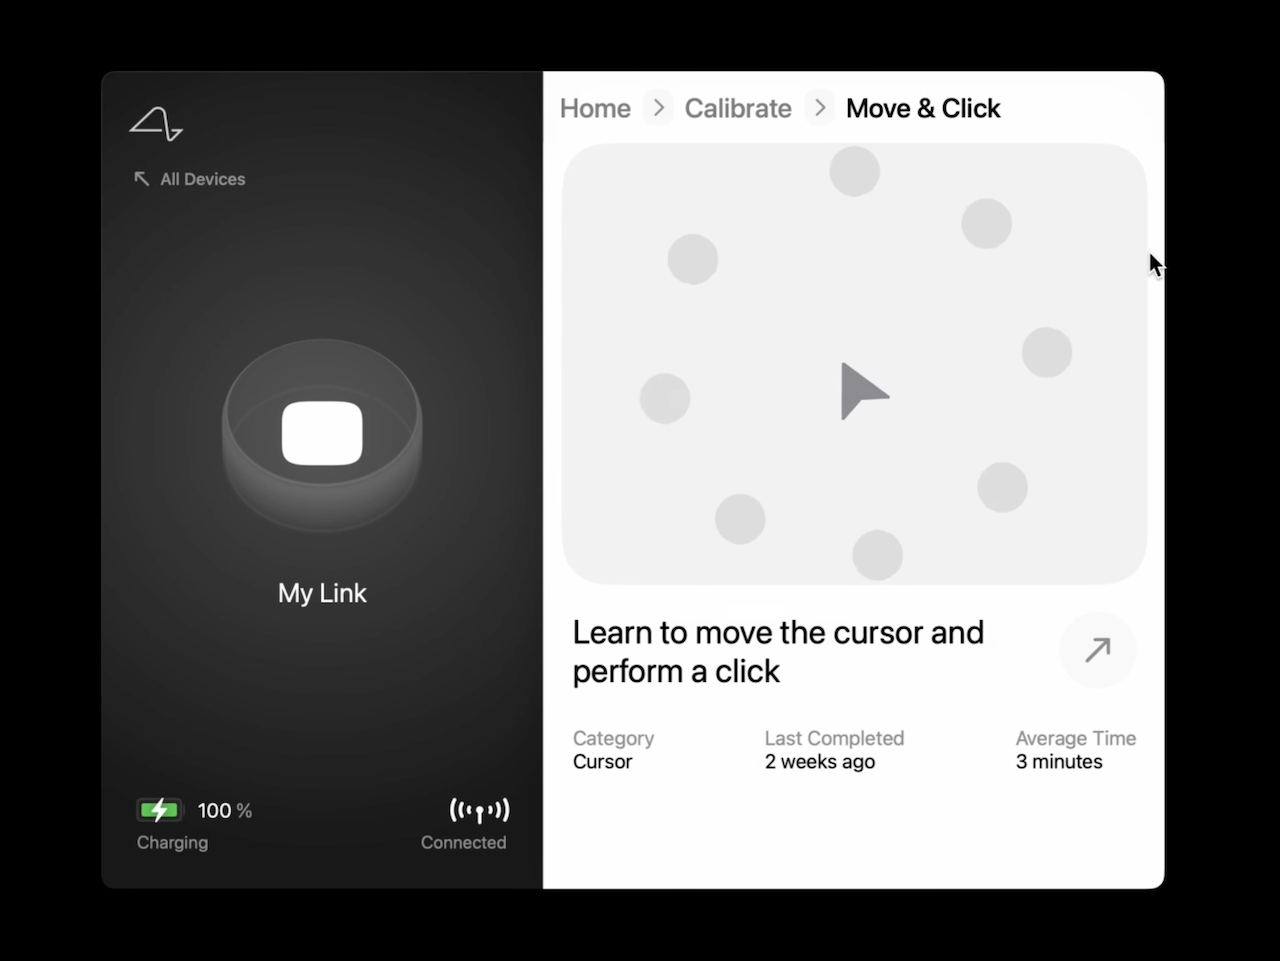Click the Last Completed label
Image resolution: width=1280 pixels, height=961 pixels.
[834, 738]
